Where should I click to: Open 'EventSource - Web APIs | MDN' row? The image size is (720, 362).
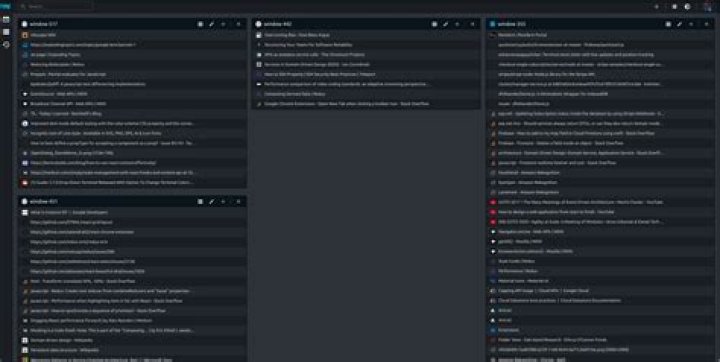click(x=132, y=94)
